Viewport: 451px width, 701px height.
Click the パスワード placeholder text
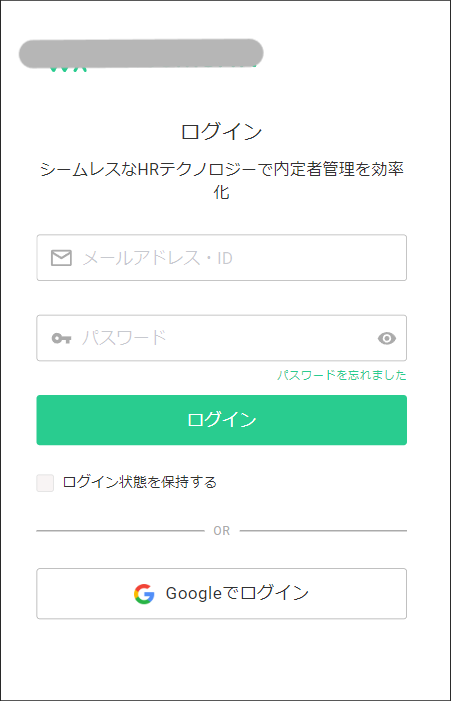click(x=124, y=338)
